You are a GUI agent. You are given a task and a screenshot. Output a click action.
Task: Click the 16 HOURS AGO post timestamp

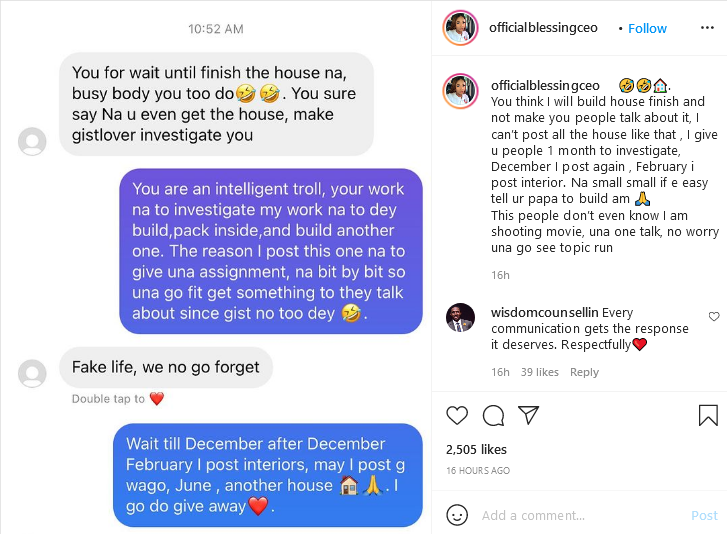(478, 470)
